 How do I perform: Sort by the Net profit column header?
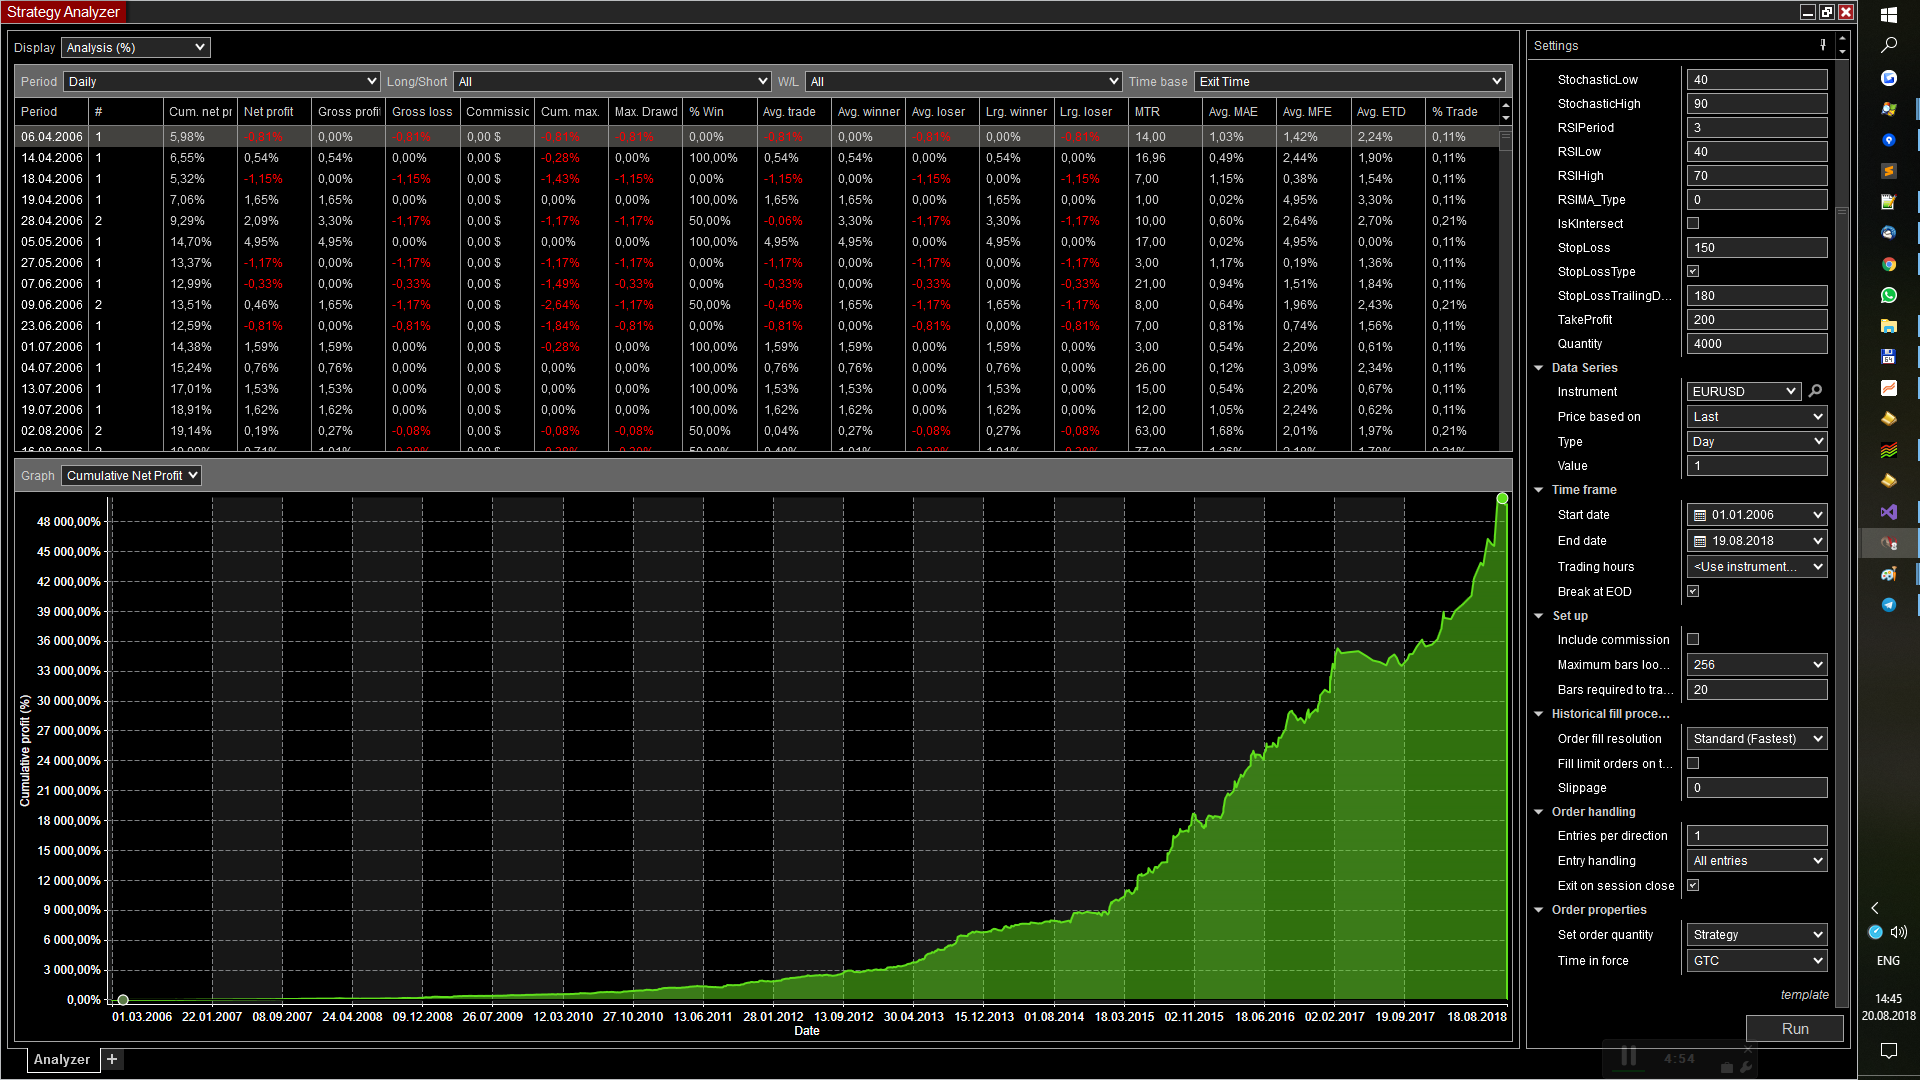(x=268, y=111)
